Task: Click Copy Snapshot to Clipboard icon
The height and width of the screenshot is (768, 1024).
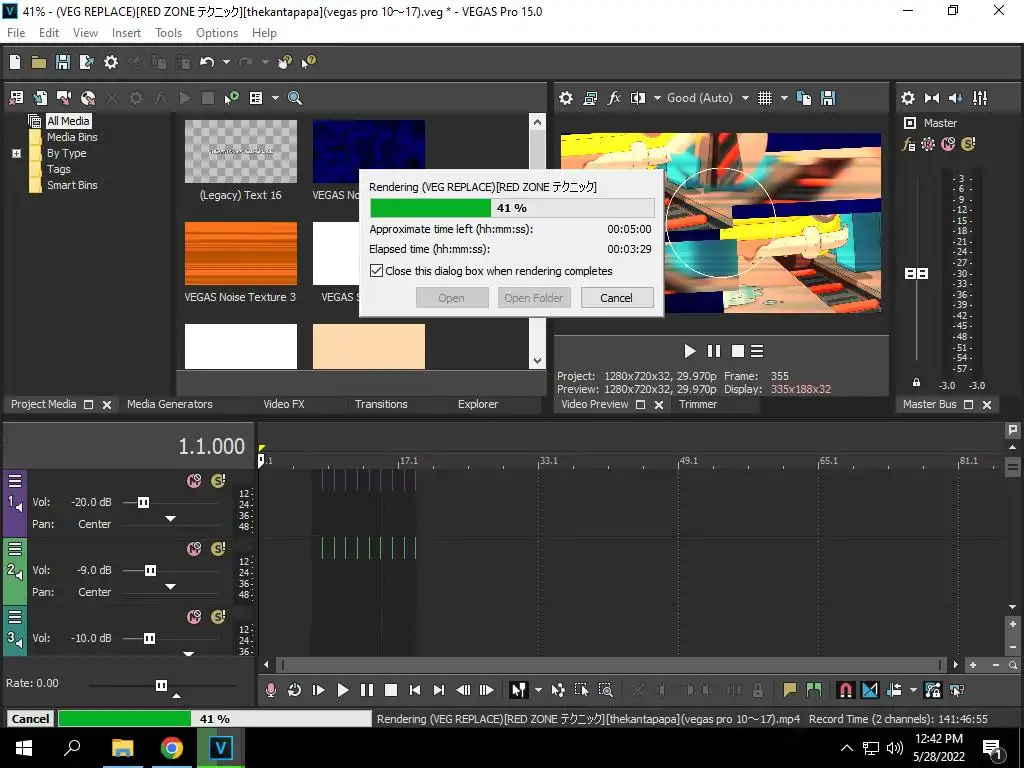Action: pos(804,98)
